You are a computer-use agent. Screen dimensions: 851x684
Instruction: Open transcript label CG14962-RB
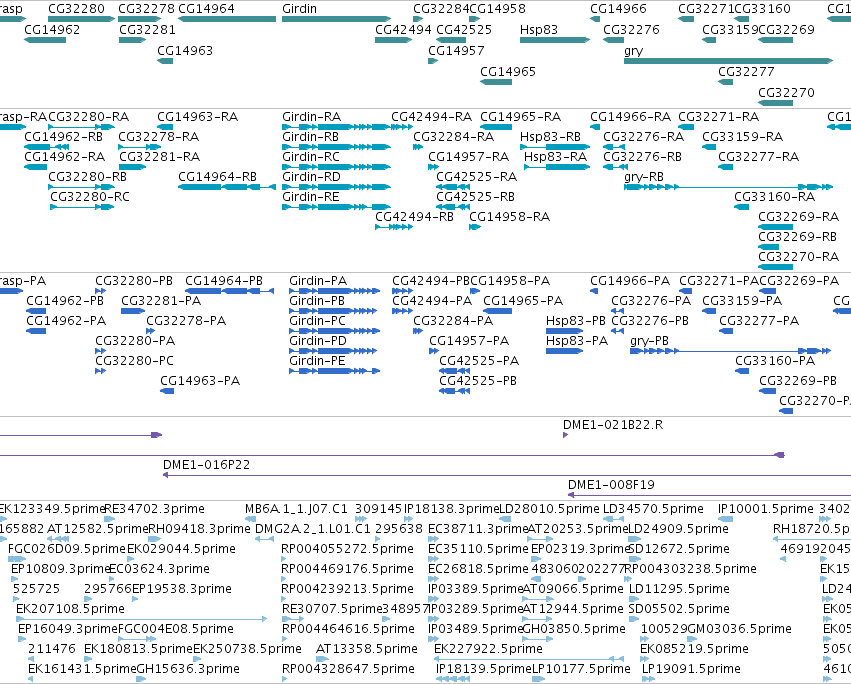point(63,137)
